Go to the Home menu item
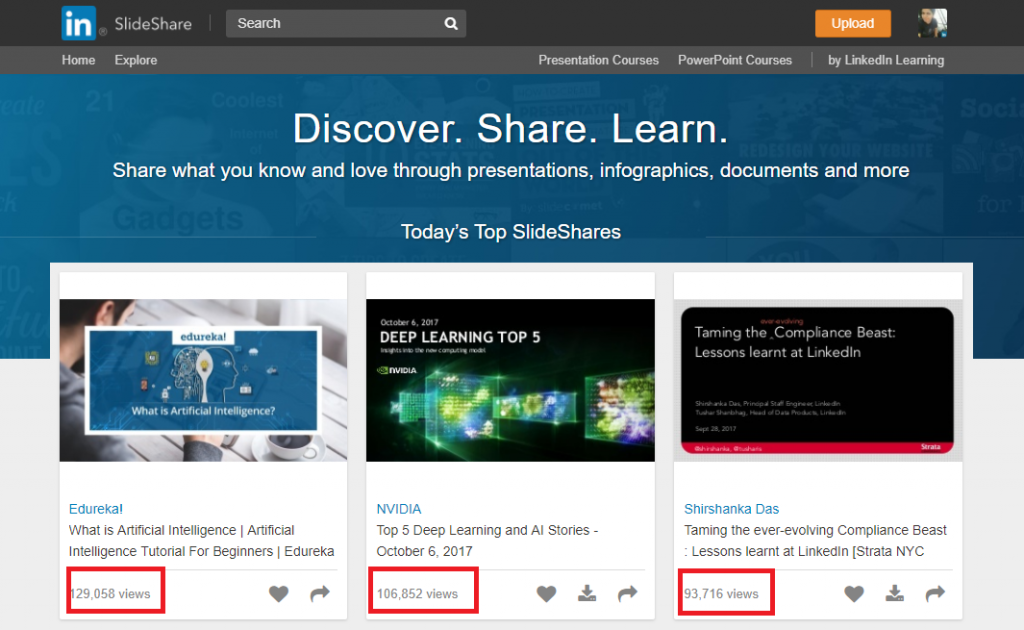The width and height of the screenshot is (1024, 630). (78, 60)
